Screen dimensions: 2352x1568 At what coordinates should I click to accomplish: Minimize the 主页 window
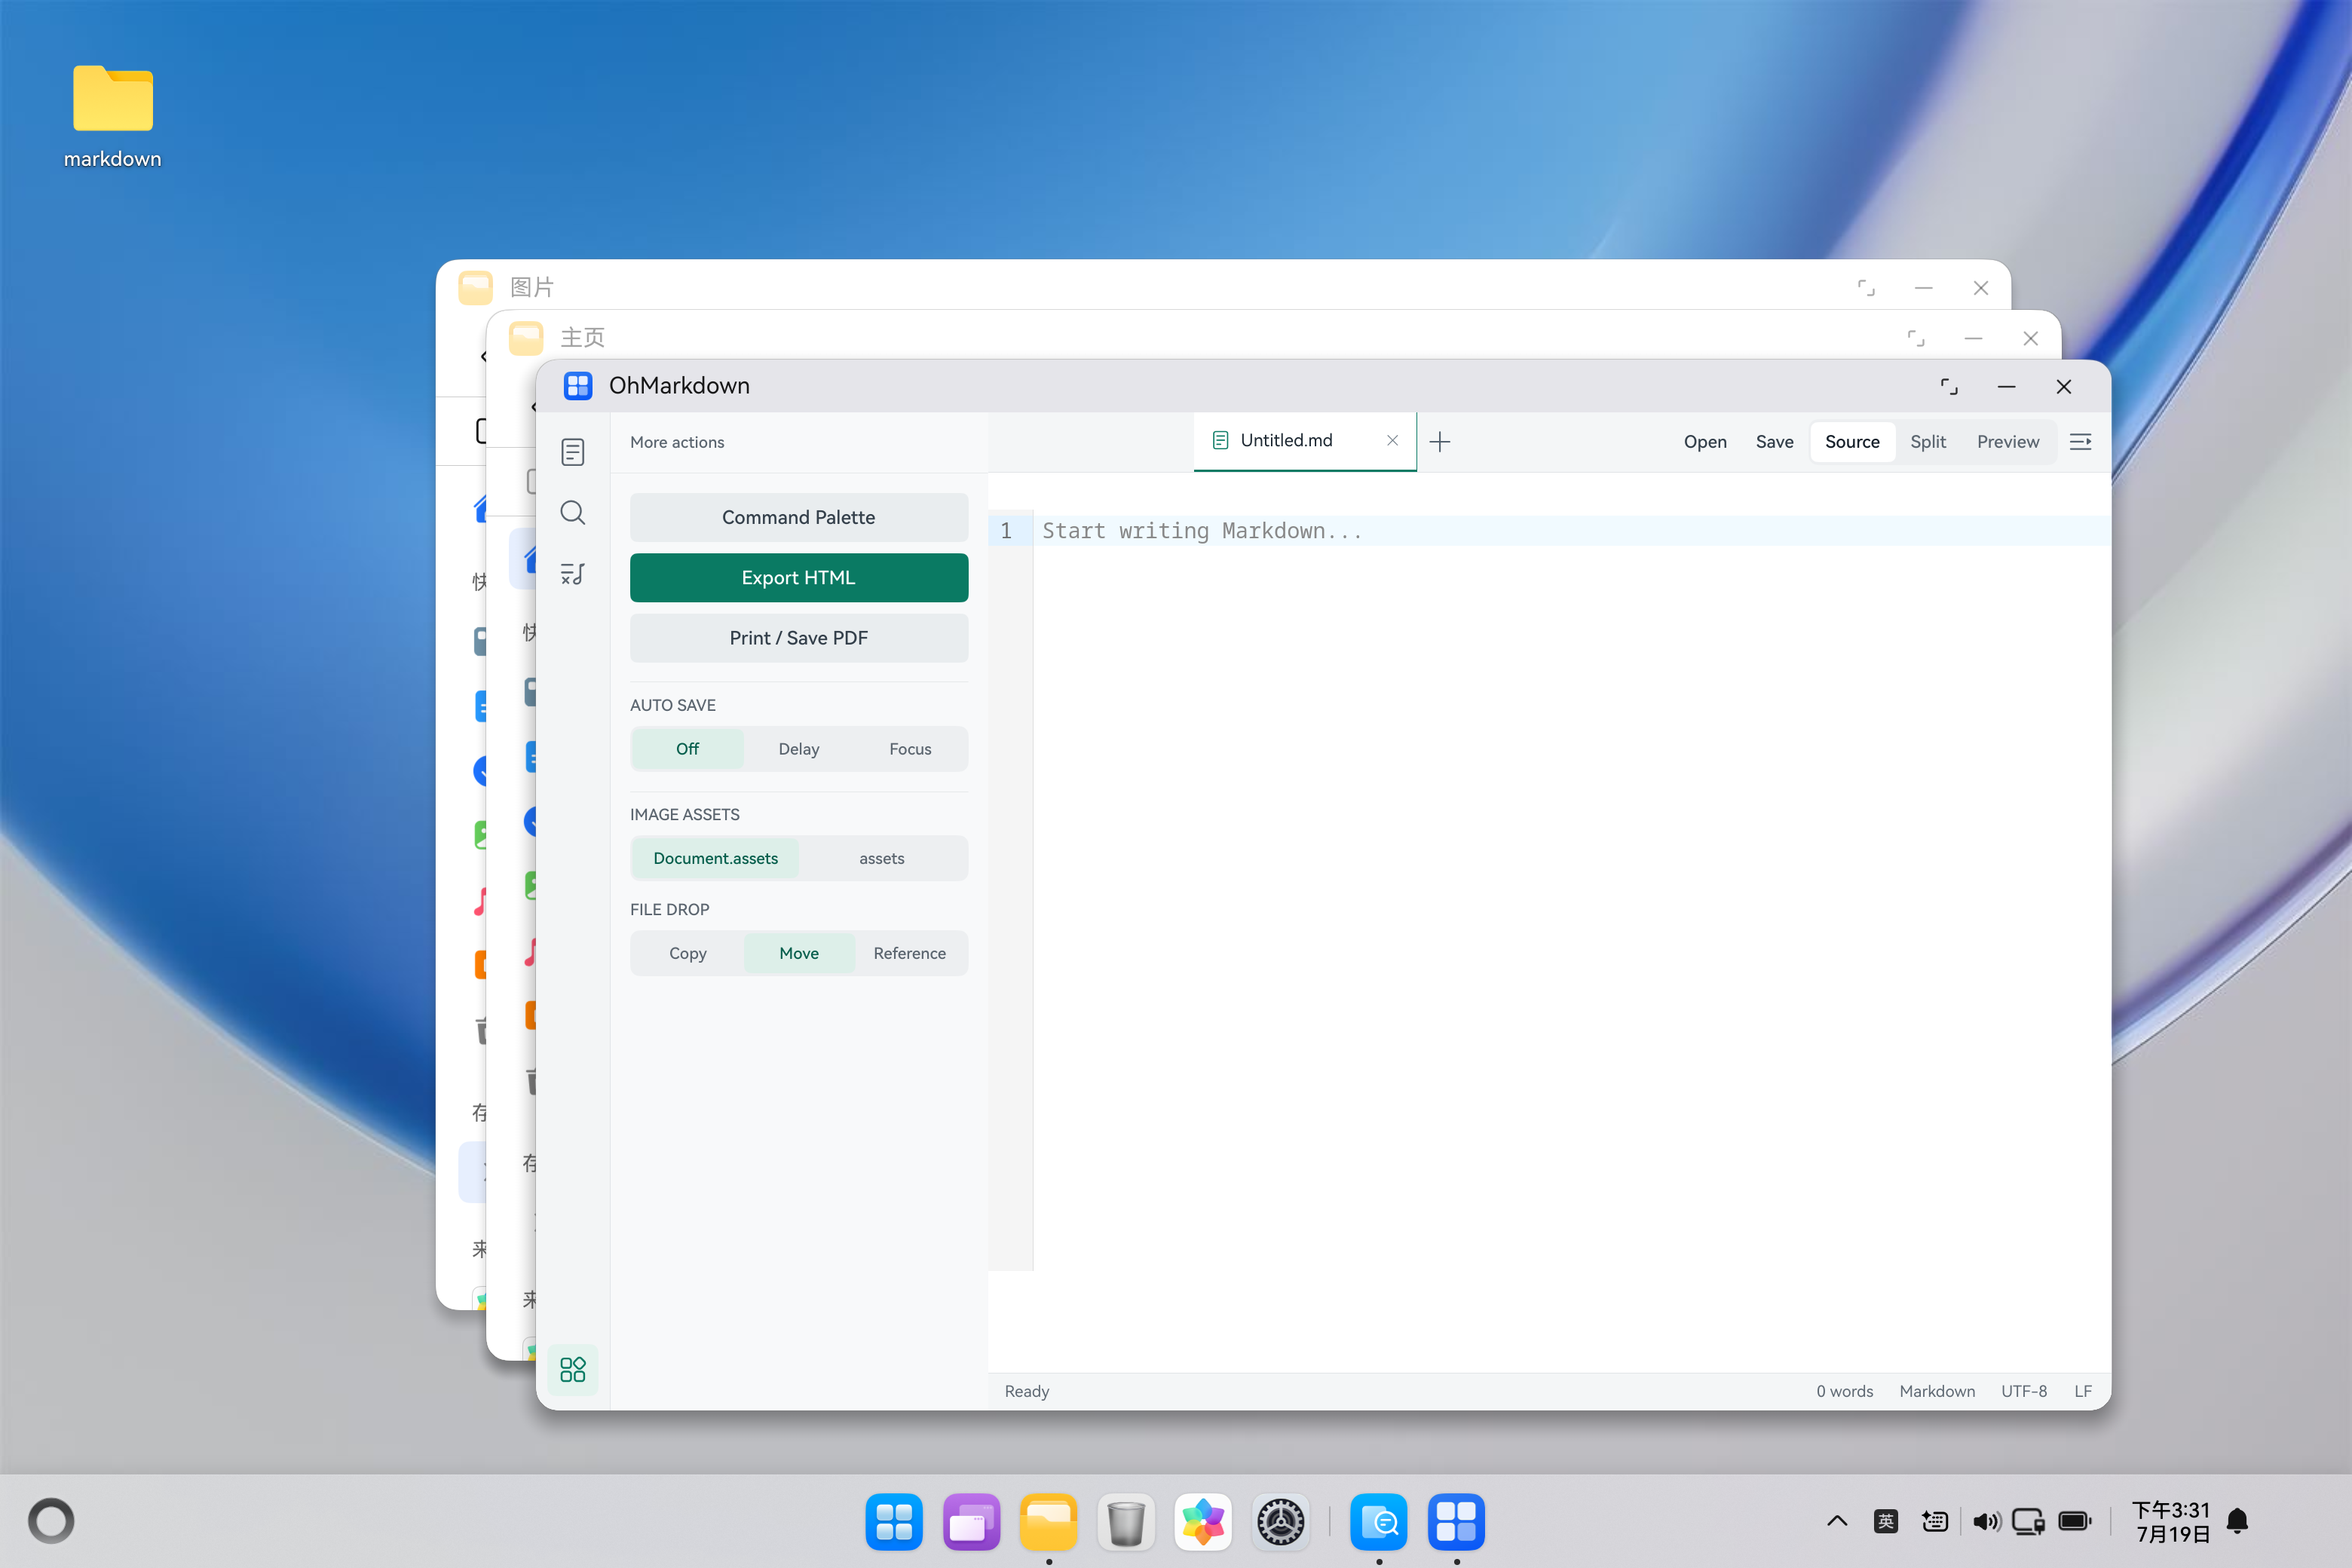(x=1973, y=338)
